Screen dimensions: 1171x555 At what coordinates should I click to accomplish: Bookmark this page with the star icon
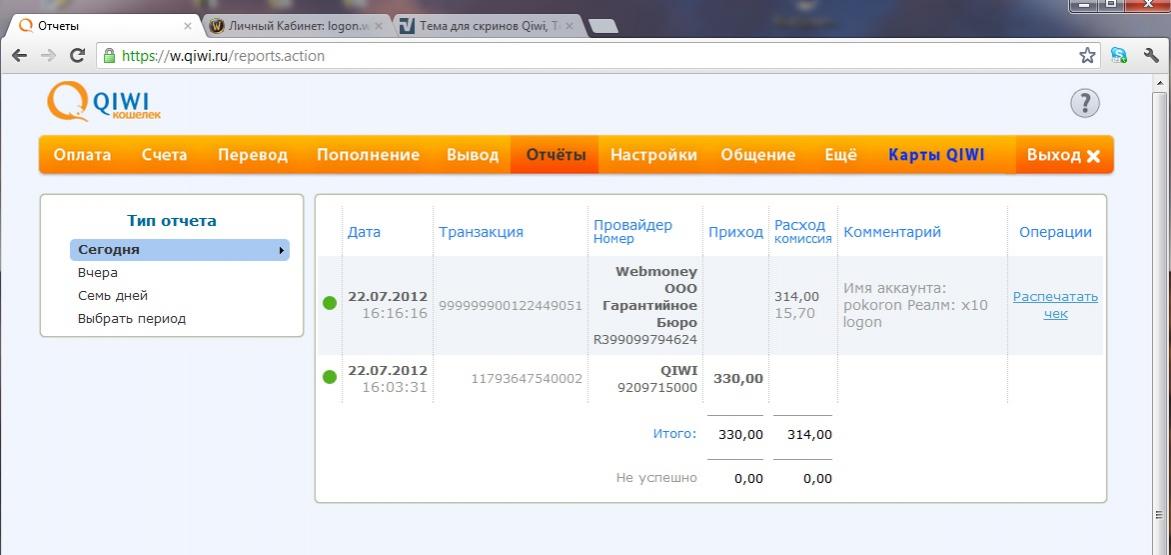pos(1087,56)
